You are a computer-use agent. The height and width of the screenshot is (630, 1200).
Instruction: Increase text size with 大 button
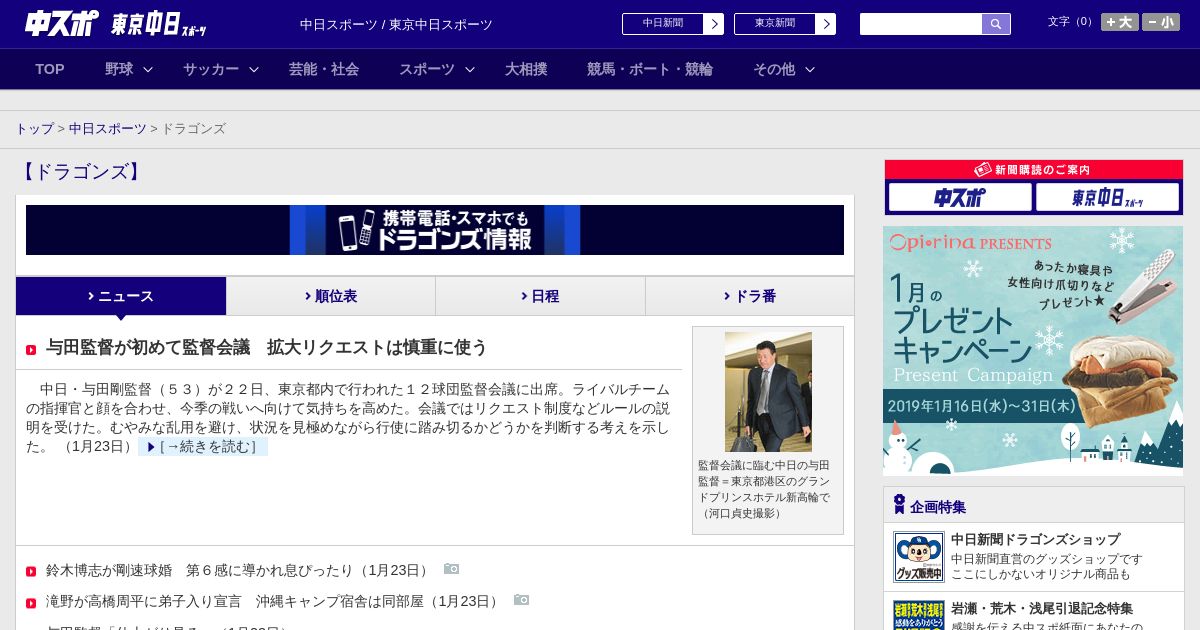[x=1119, y=22]
